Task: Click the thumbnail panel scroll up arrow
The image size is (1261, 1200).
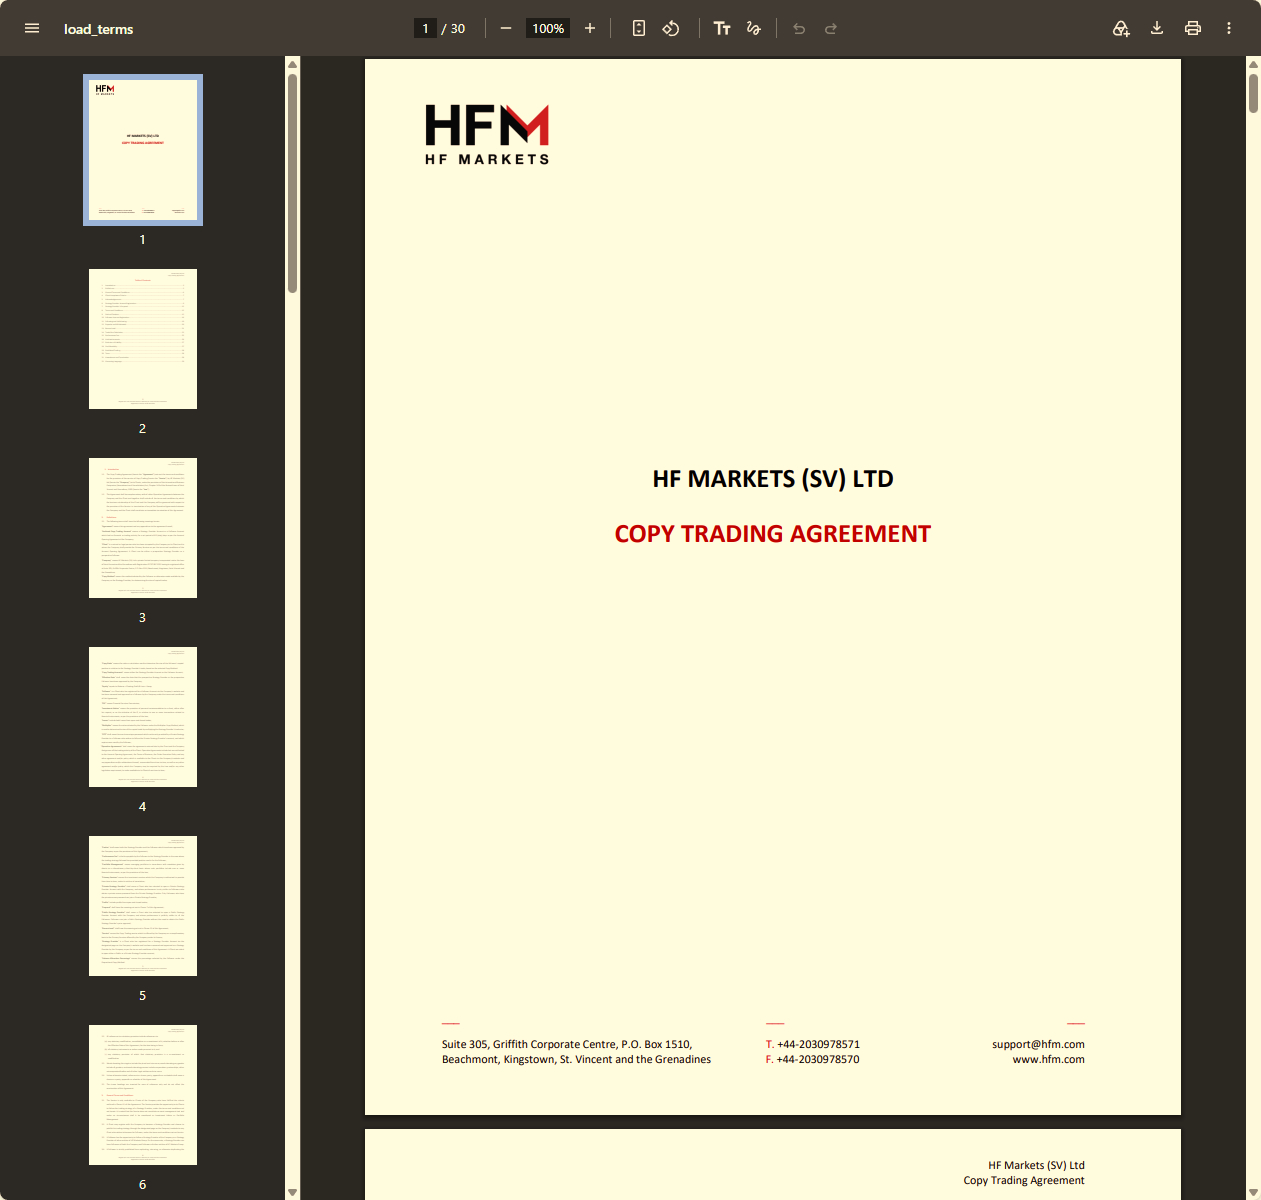Action: (292, 64)
